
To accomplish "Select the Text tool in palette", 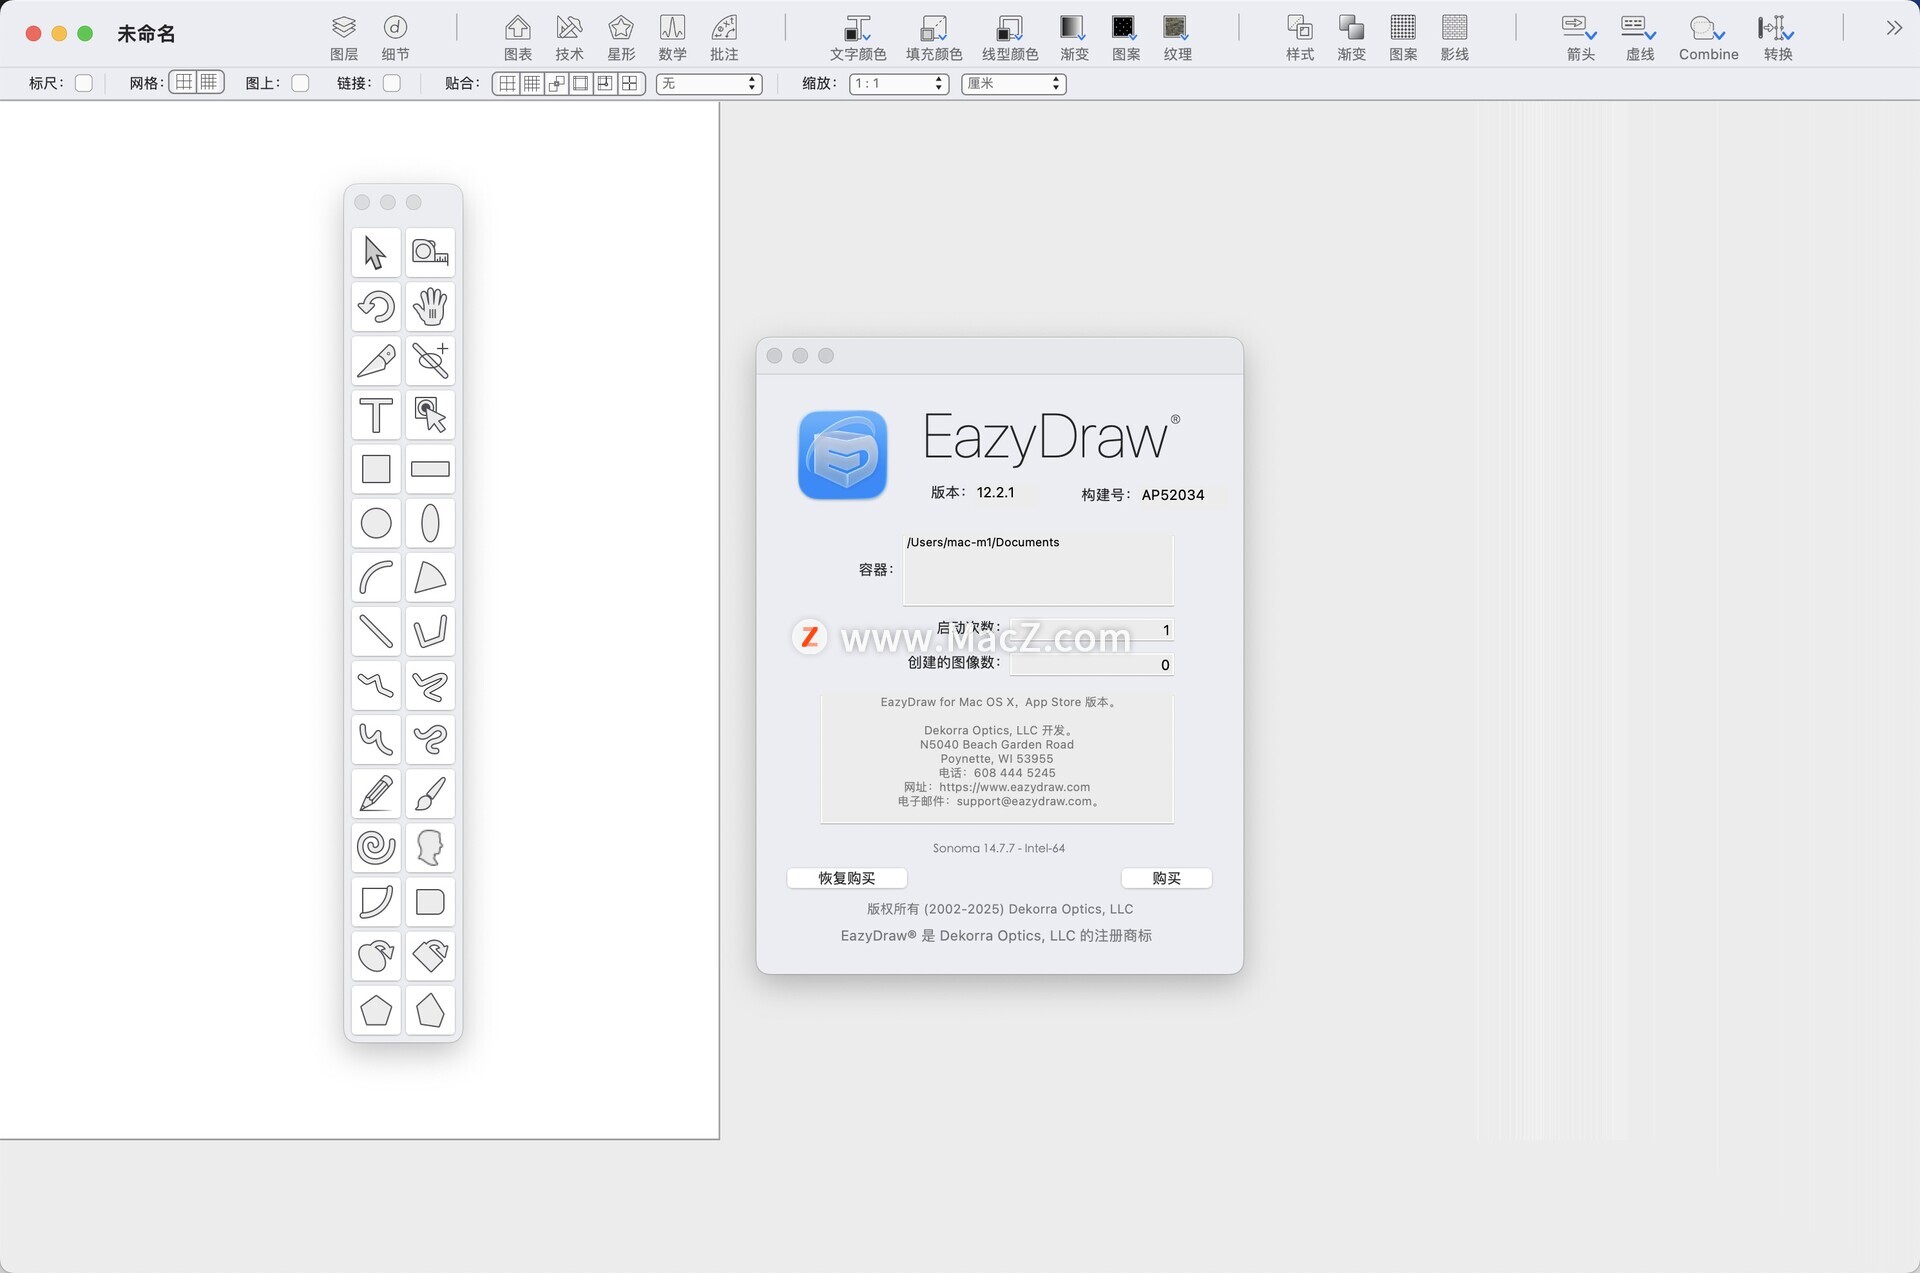I will 376,415.
